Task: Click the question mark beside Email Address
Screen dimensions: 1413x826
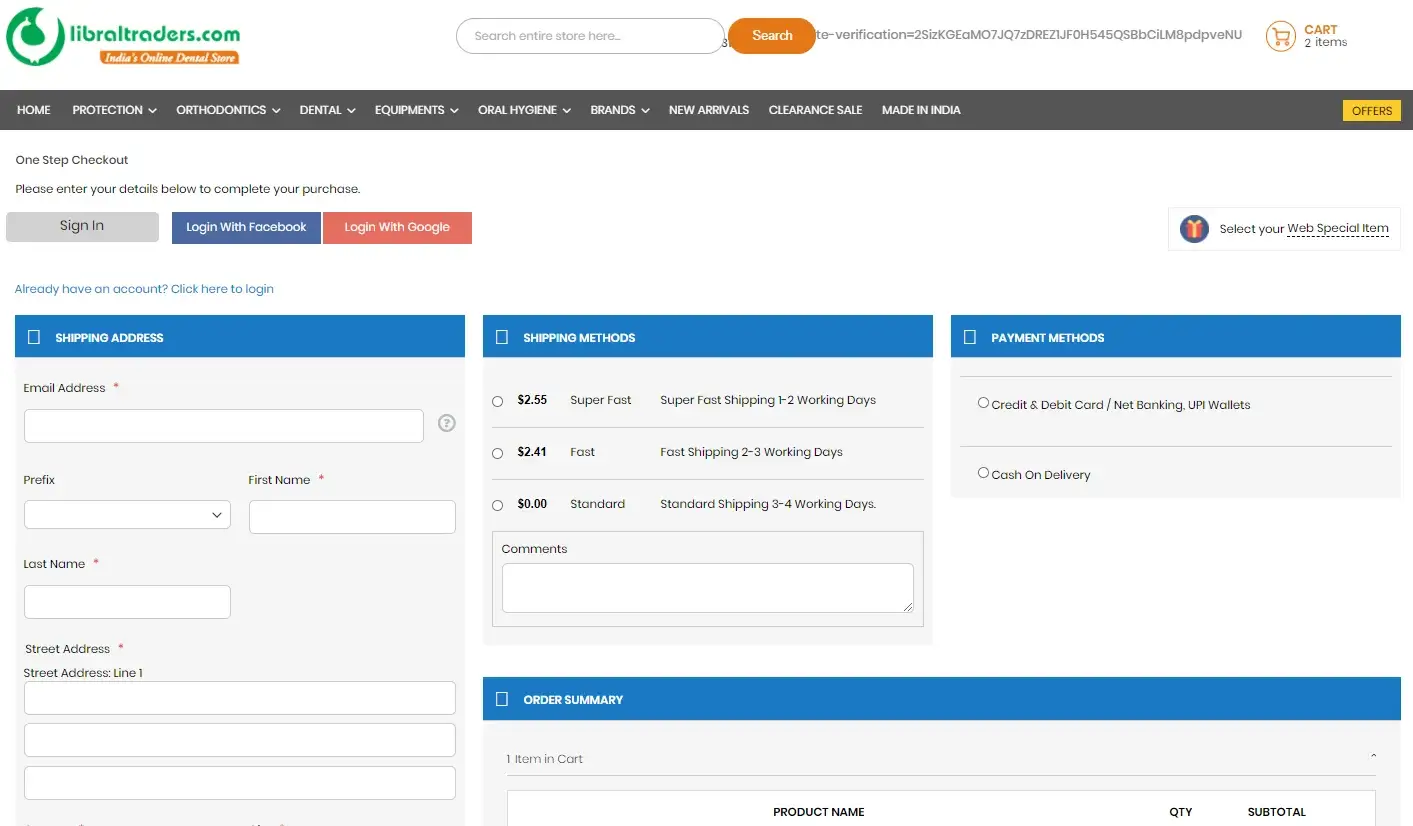Action: click(446, 423)
